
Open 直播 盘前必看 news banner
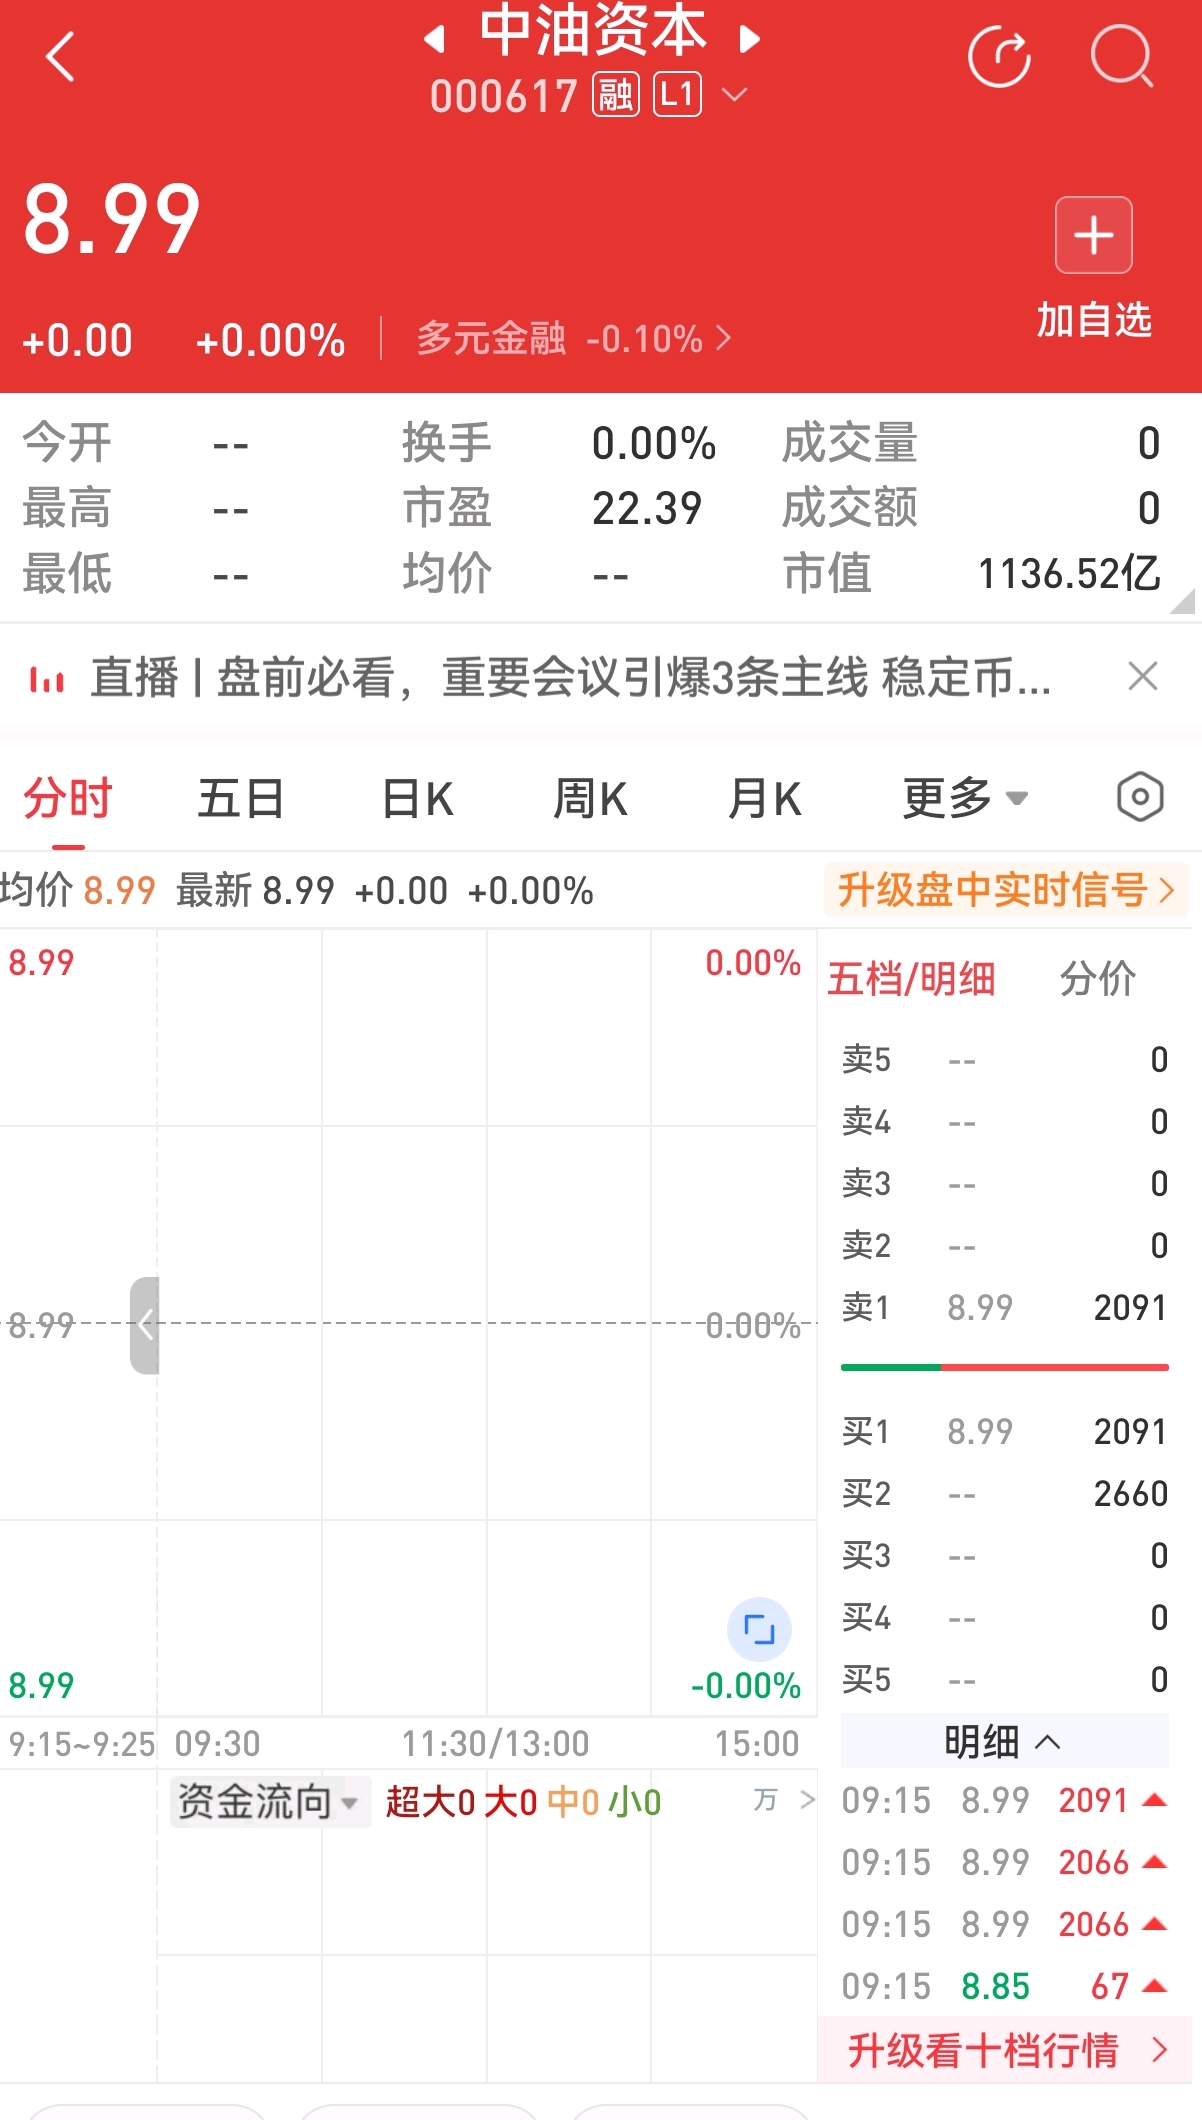click(570, 678)
